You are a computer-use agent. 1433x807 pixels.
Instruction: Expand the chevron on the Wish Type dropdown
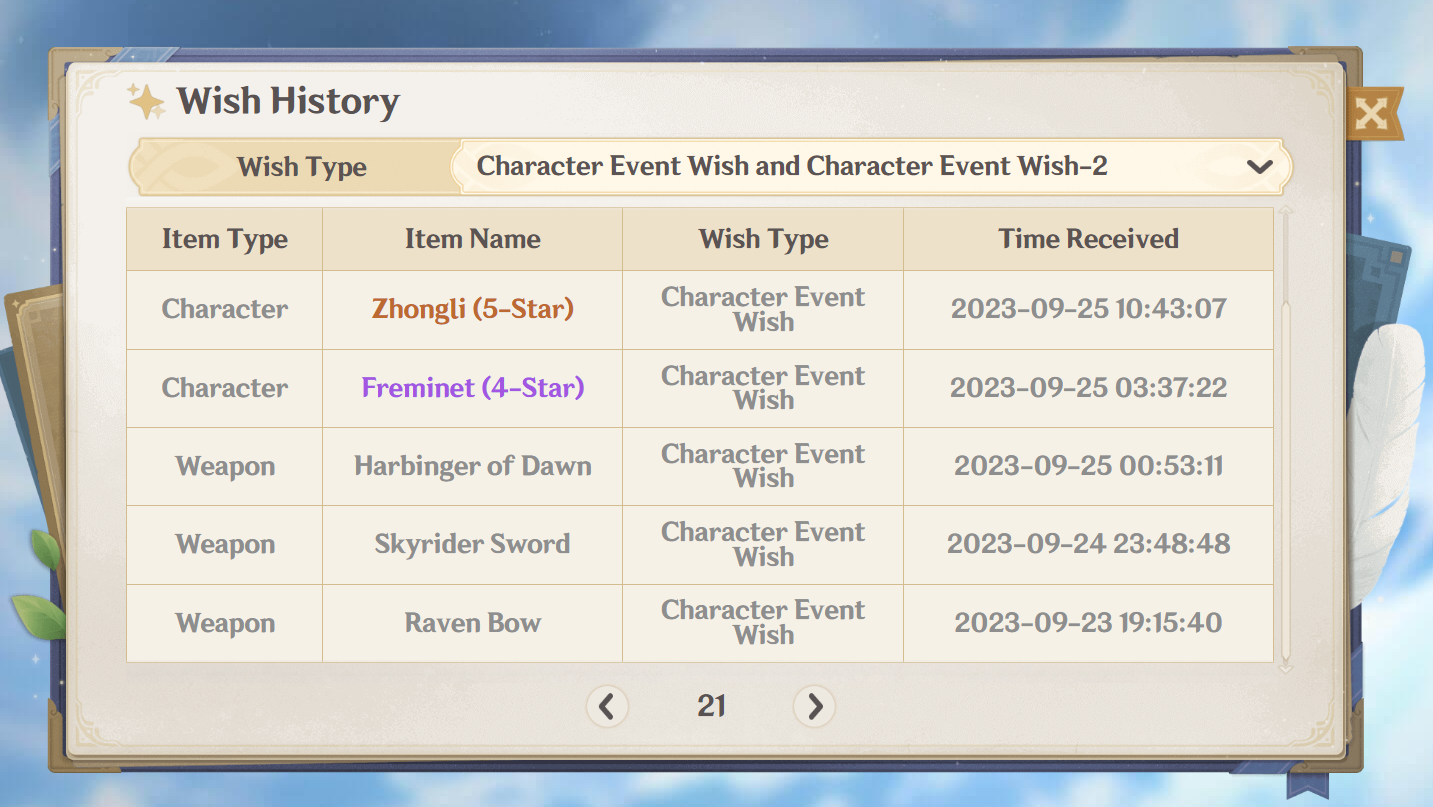(x=1258, y=166)
